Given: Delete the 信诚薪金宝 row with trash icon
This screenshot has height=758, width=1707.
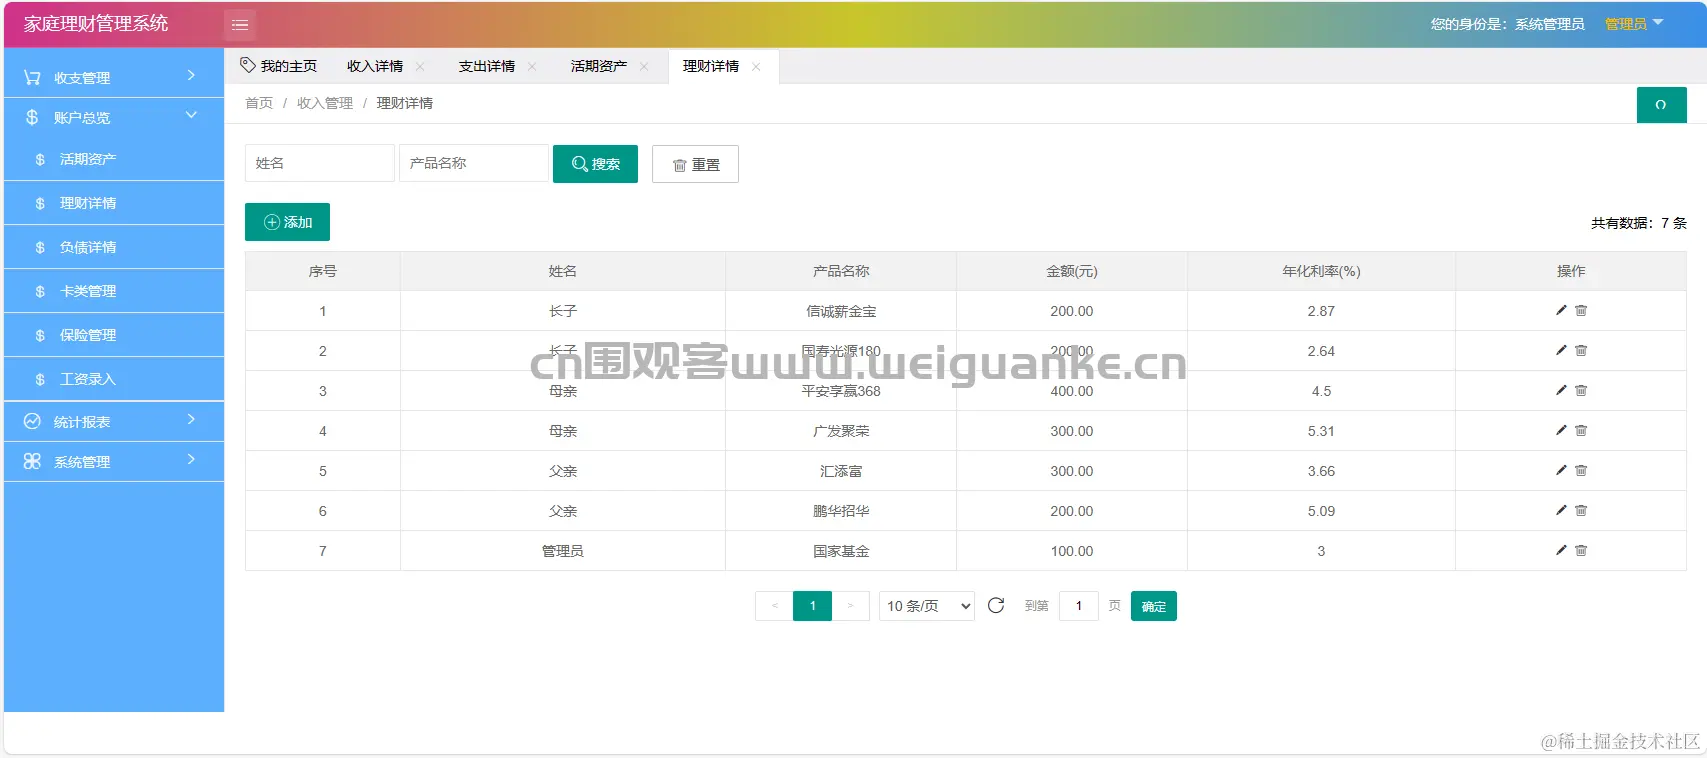Looking at the screenshot, I should 1581,310.
